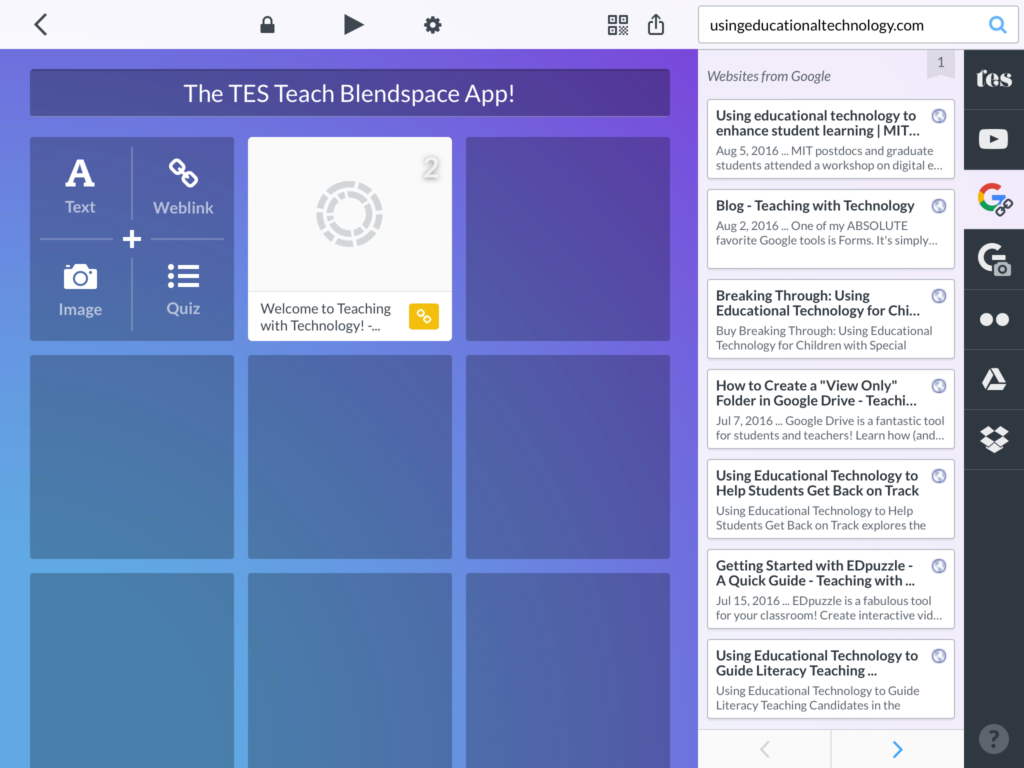Viewport: 1024px width, 768px height.
Task: Tap the lock privacy icon
Action: [x=267, y=25]
